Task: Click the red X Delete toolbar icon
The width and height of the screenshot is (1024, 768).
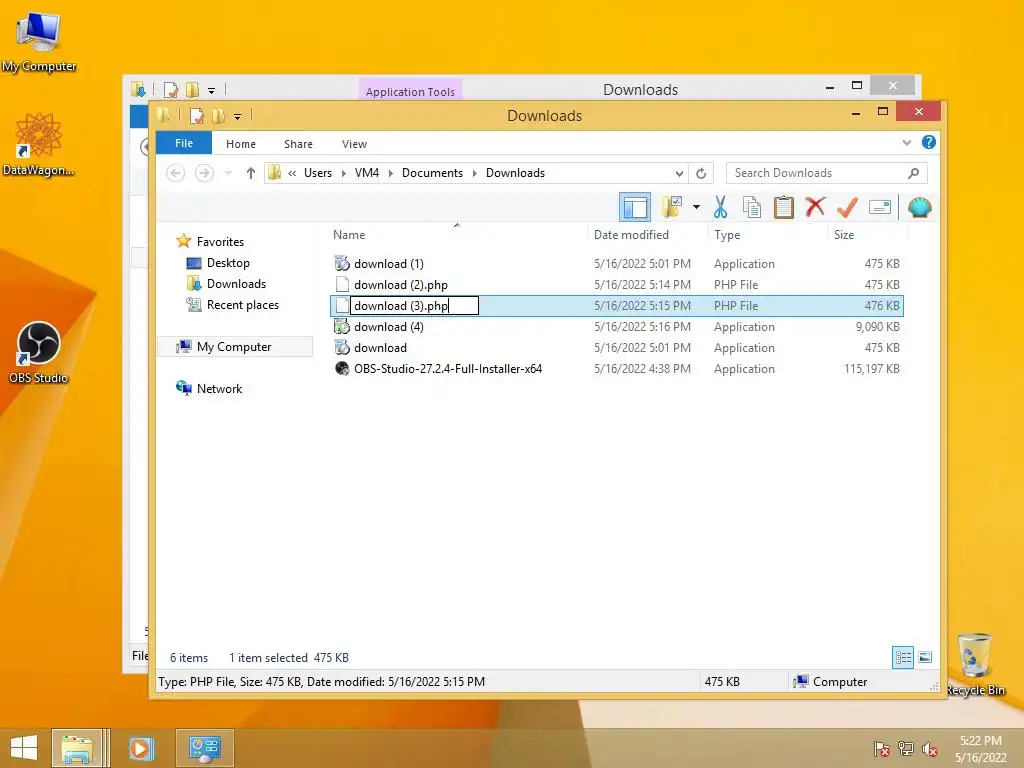Action: [x=815, y=207]
